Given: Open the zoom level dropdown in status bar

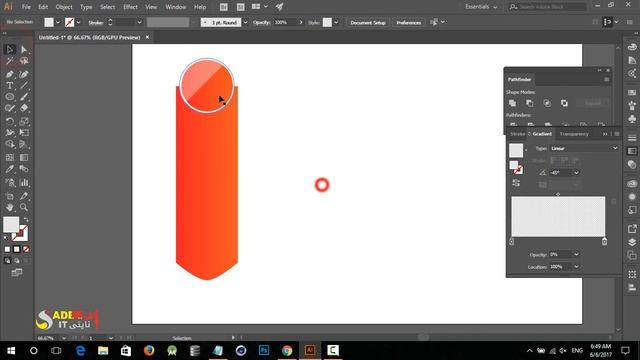Looking at the screenshot, I should point(64,338).
